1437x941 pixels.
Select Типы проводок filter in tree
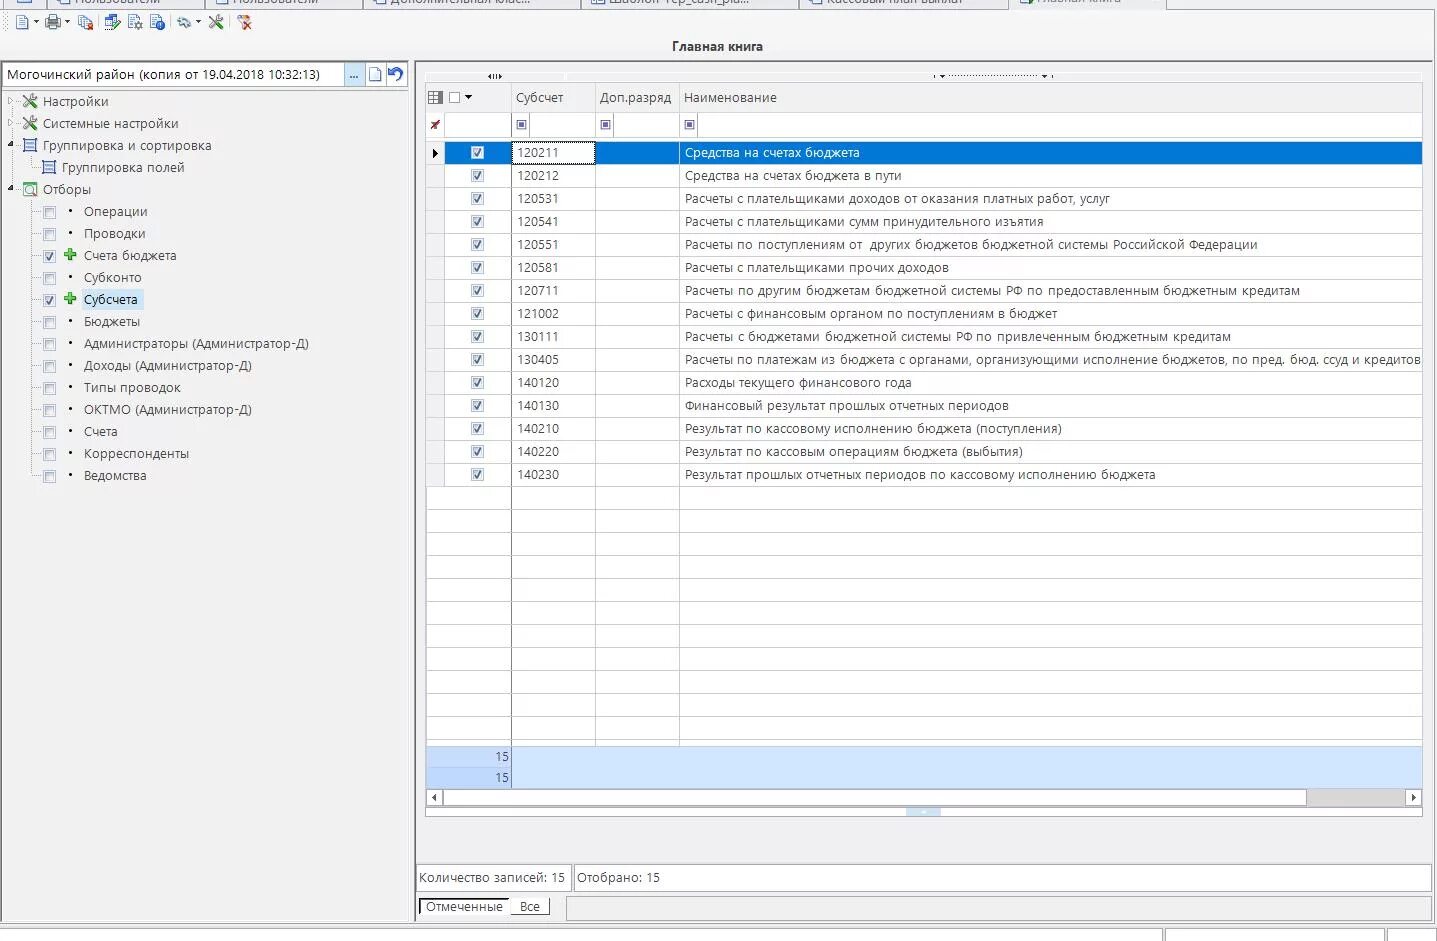tap(132, 388)
